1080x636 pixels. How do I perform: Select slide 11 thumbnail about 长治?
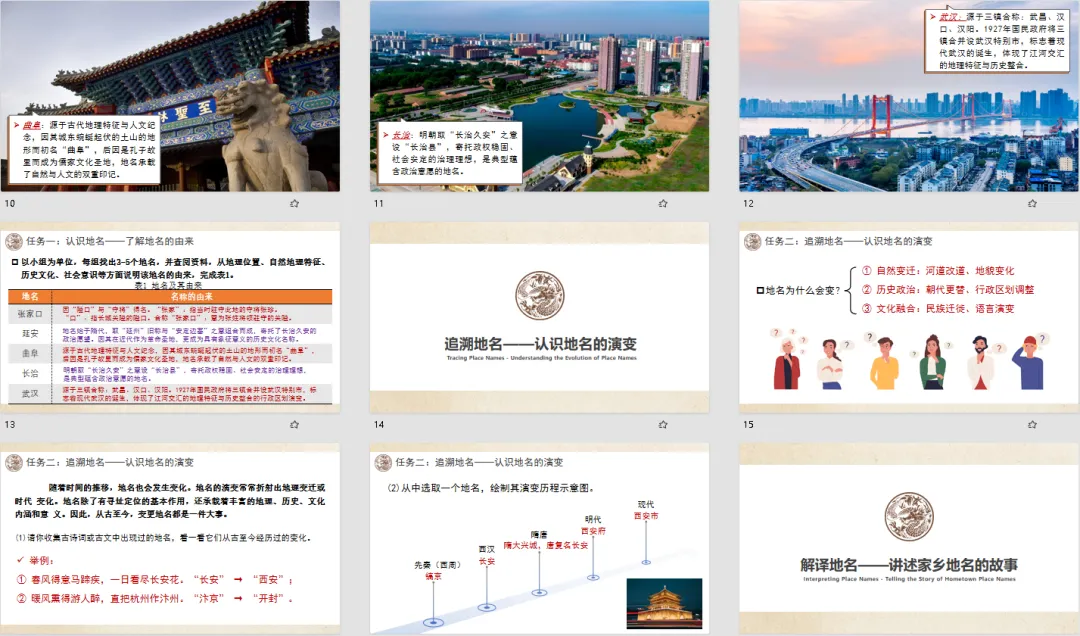539,96
